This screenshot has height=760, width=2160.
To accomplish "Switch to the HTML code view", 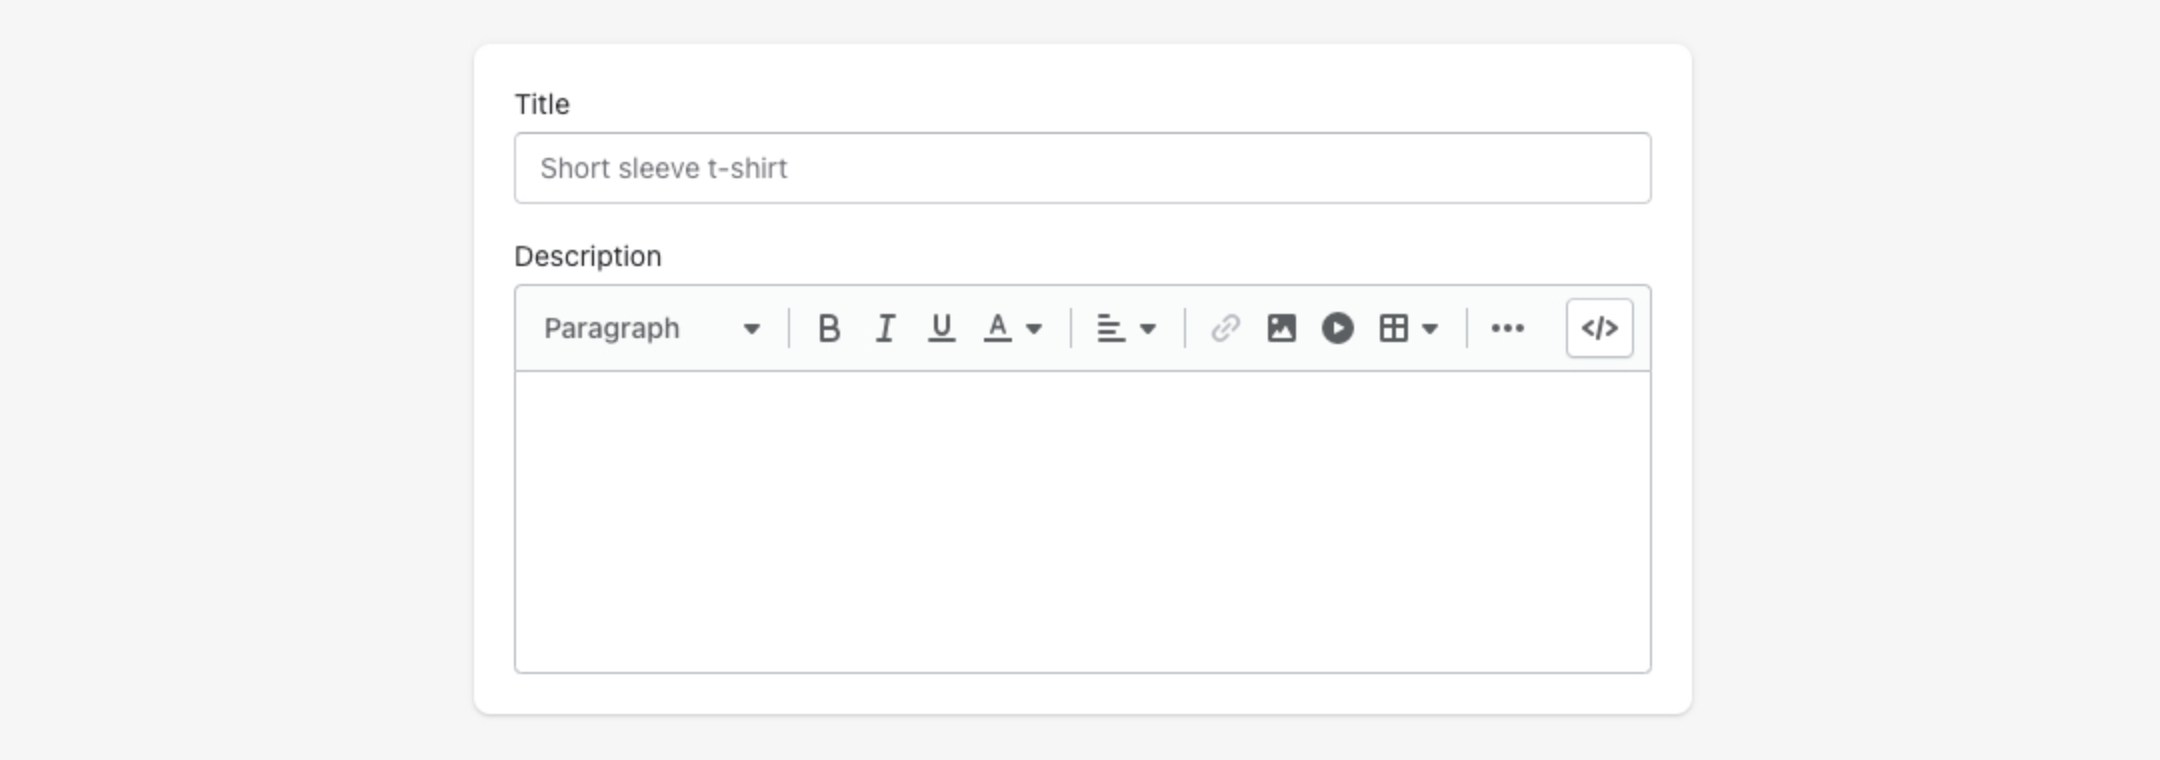I will (x=1599, y=328).
